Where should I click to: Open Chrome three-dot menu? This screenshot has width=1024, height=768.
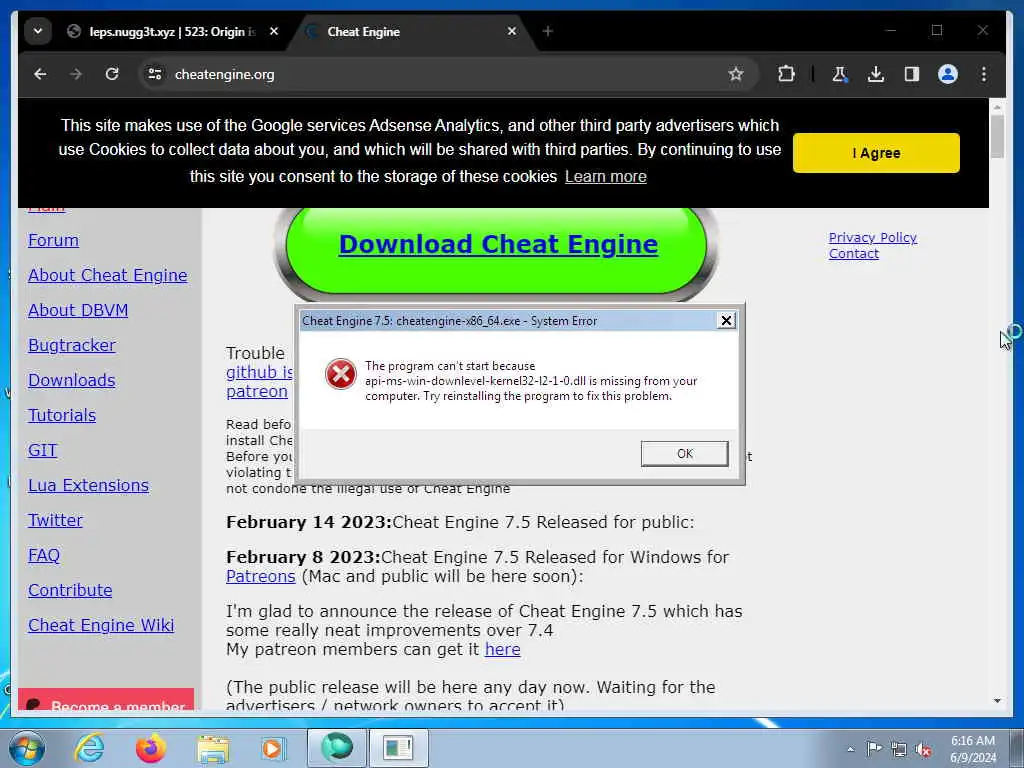(984, 74)
